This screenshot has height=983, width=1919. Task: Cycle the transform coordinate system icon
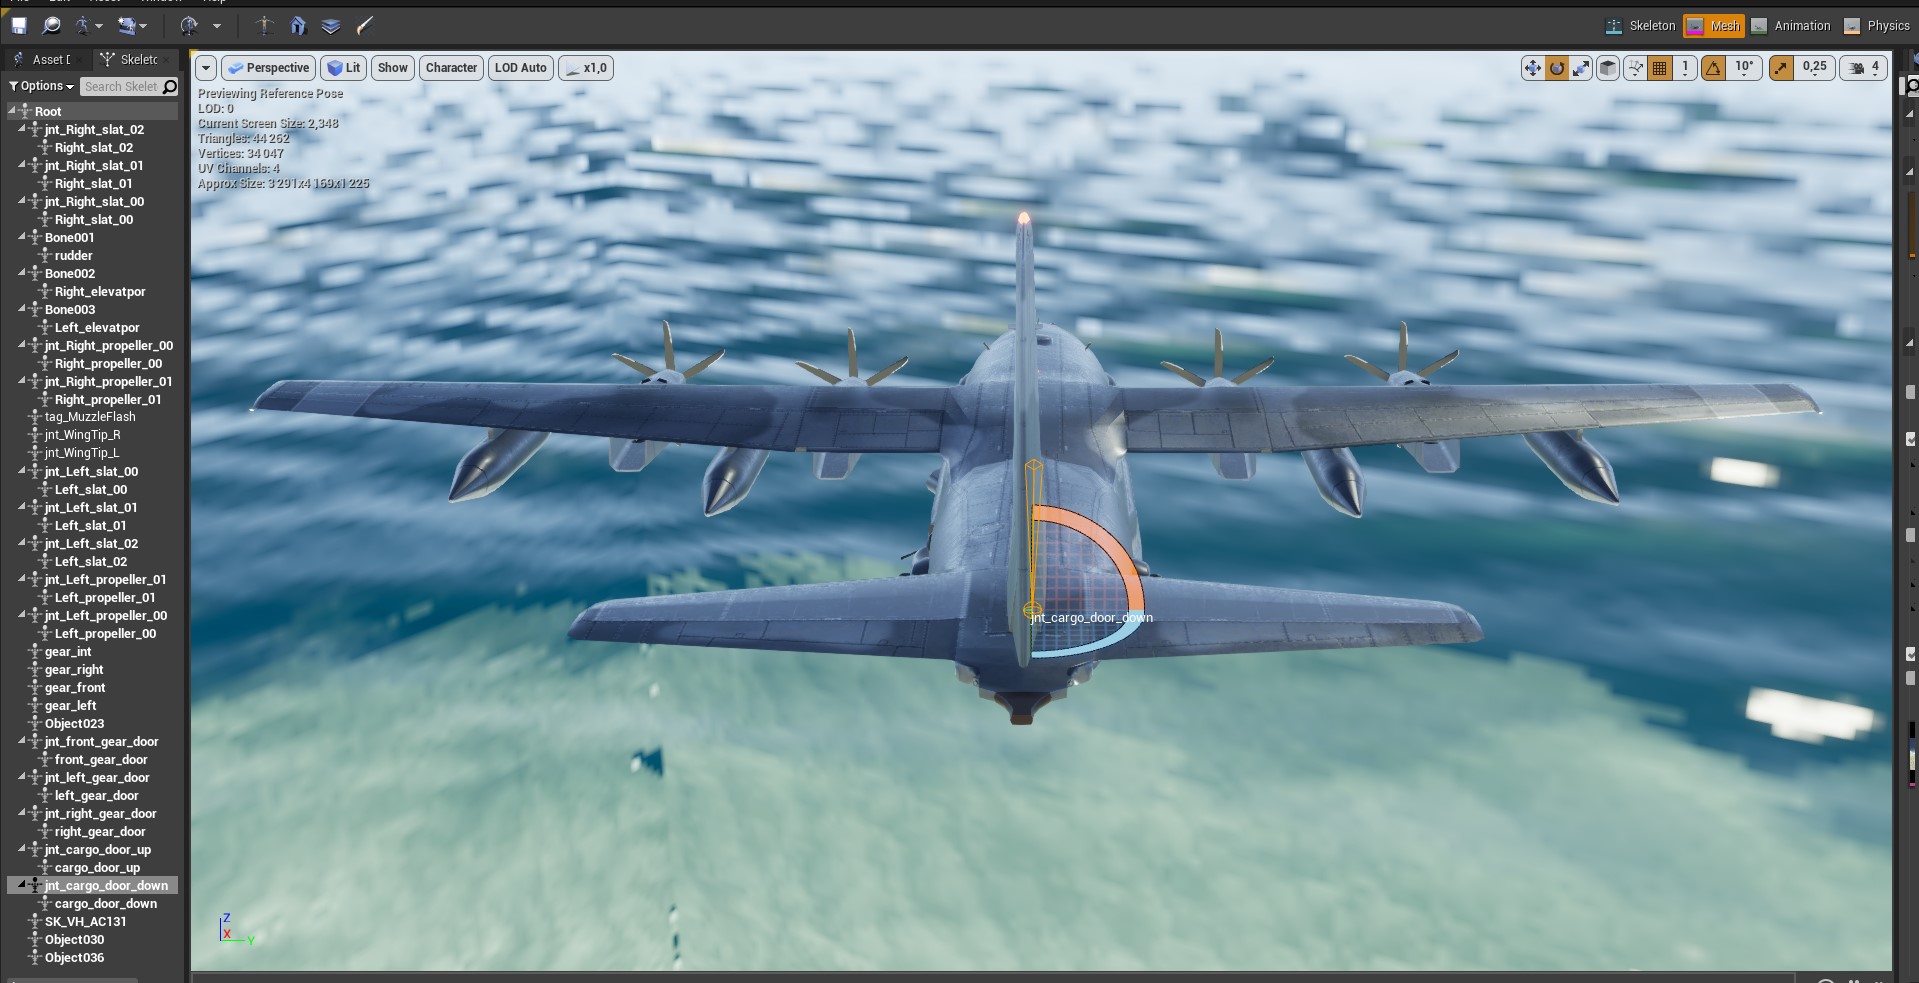[1635, 68]
